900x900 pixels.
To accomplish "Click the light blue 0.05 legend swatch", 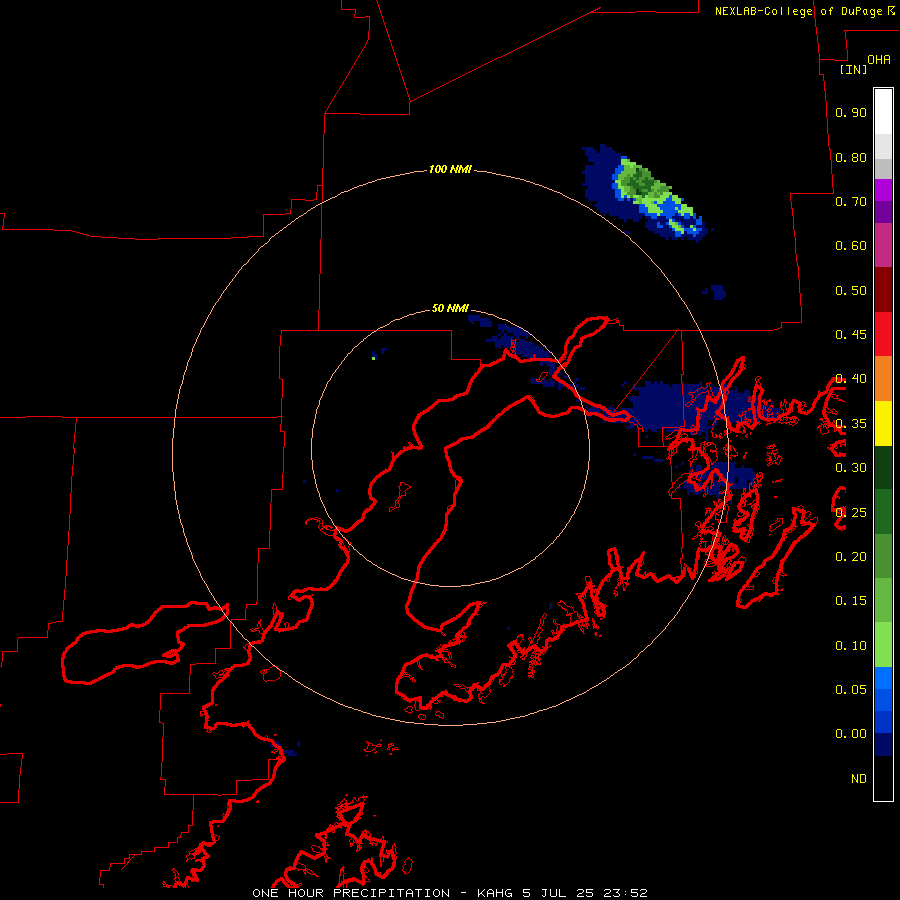I will (x=883, y=678).
